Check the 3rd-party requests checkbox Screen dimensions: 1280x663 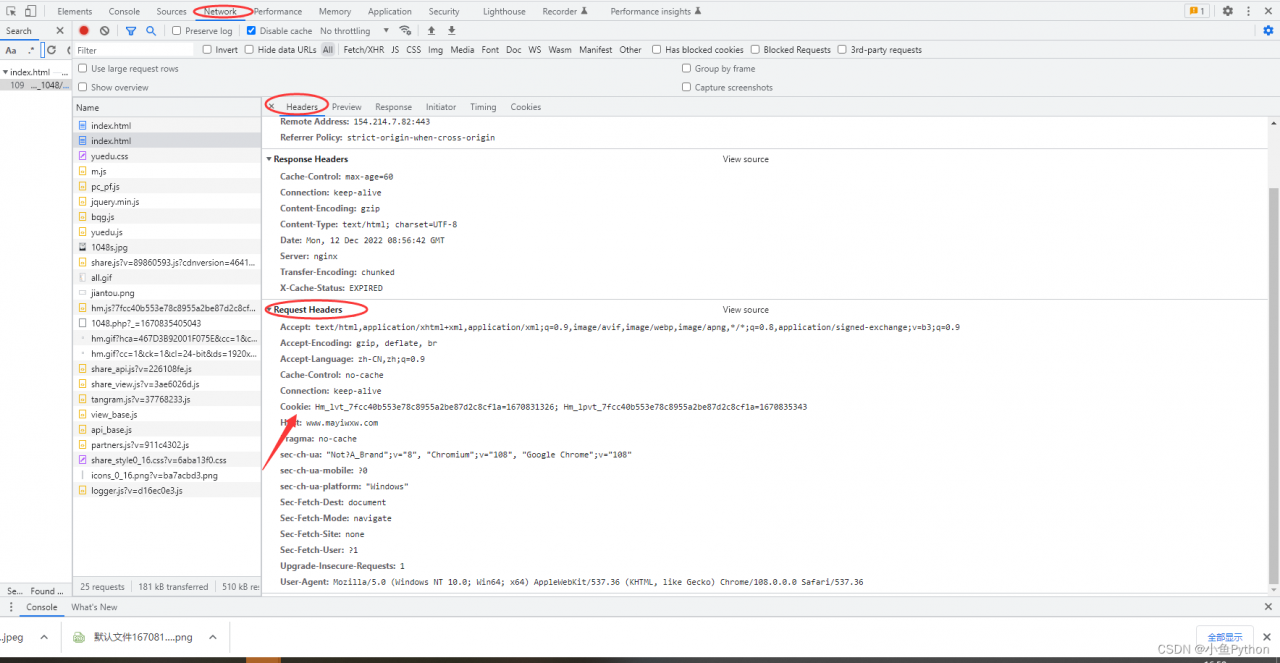[843, 49]
